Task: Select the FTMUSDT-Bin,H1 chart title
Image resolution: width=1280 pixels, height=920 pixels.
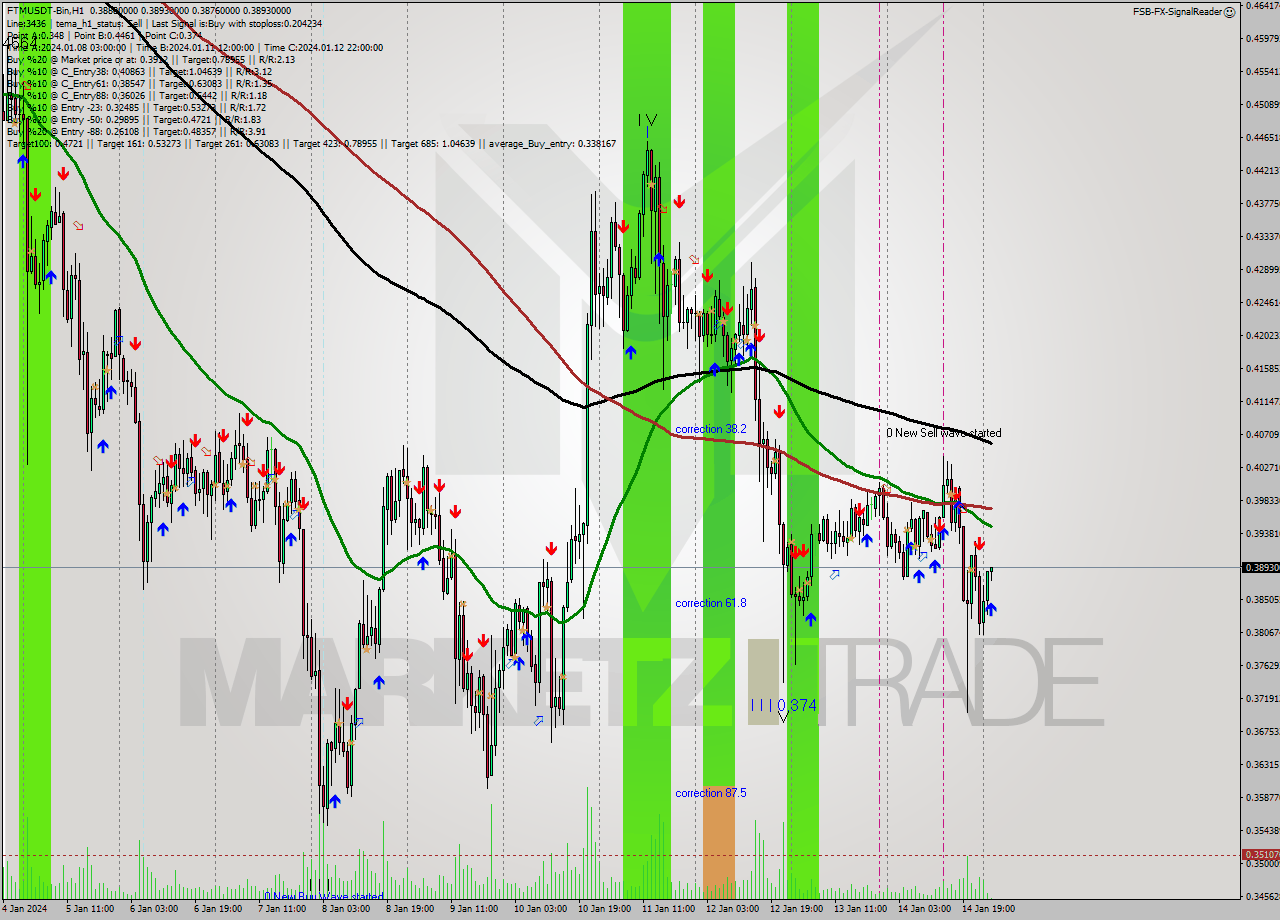Action: [x=45, y=10]
